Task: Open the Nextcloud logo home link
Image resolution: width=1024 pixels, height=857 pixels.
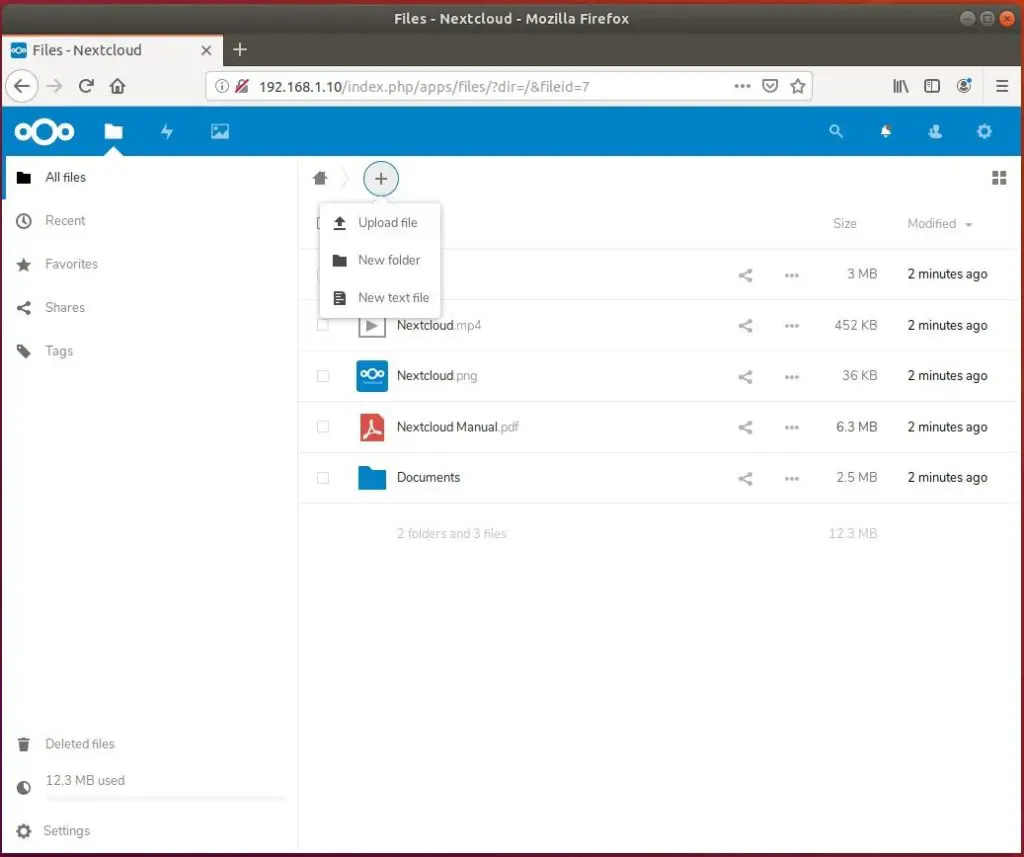Action: [x=44, y=132]
